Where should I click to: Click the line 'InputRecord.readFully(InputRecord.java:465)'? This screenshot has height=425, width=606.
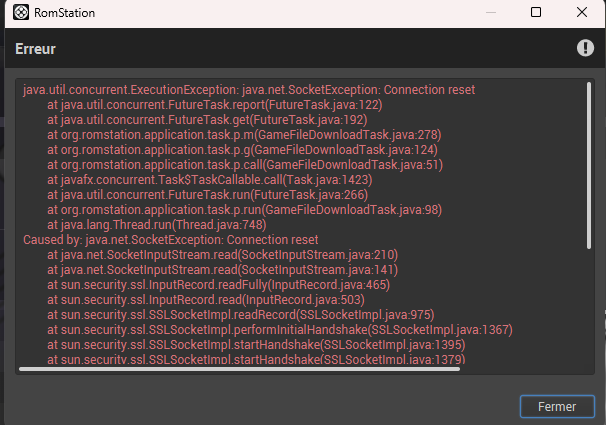pos(218,285)
